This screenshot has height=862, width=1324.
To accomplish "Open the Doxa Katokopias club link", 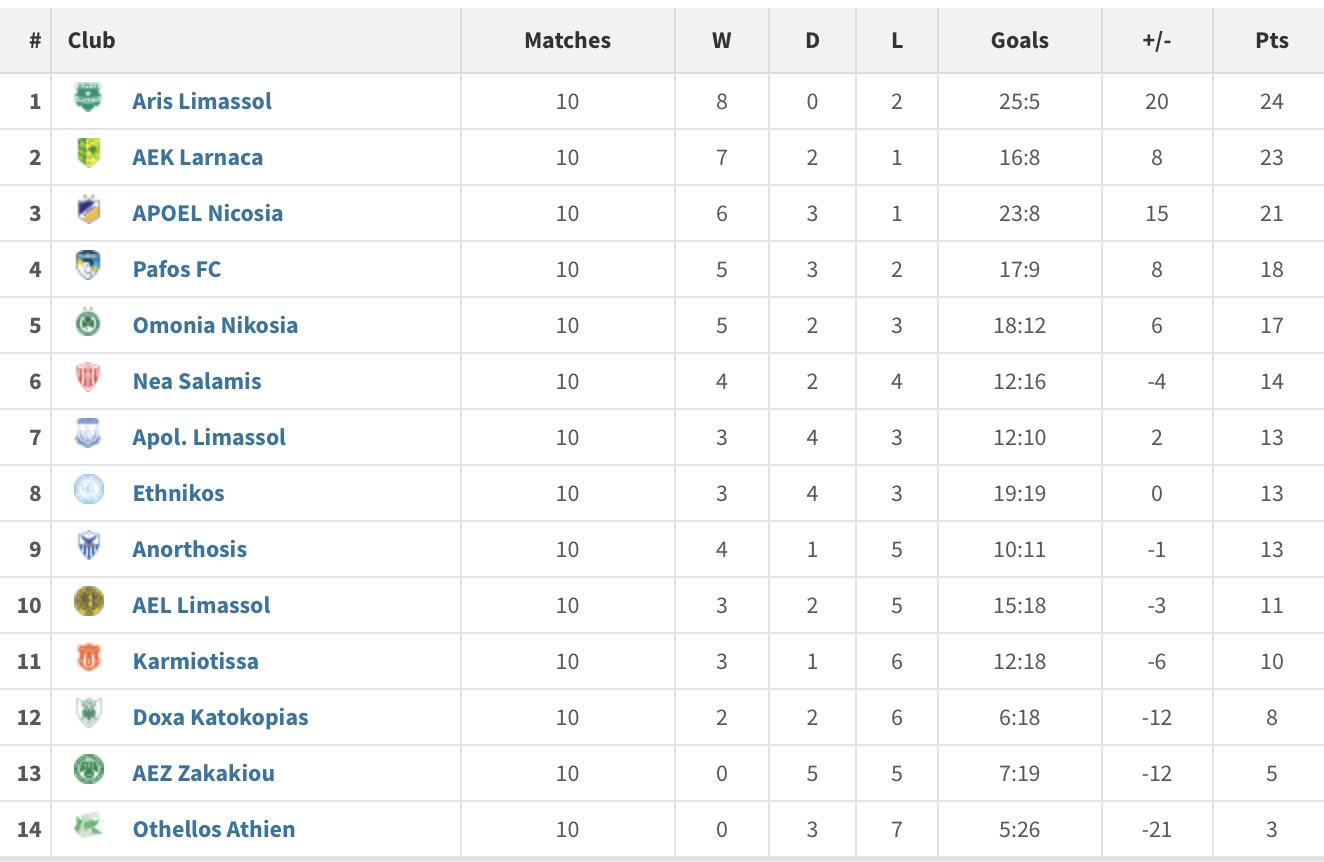I will coord(220,717).
